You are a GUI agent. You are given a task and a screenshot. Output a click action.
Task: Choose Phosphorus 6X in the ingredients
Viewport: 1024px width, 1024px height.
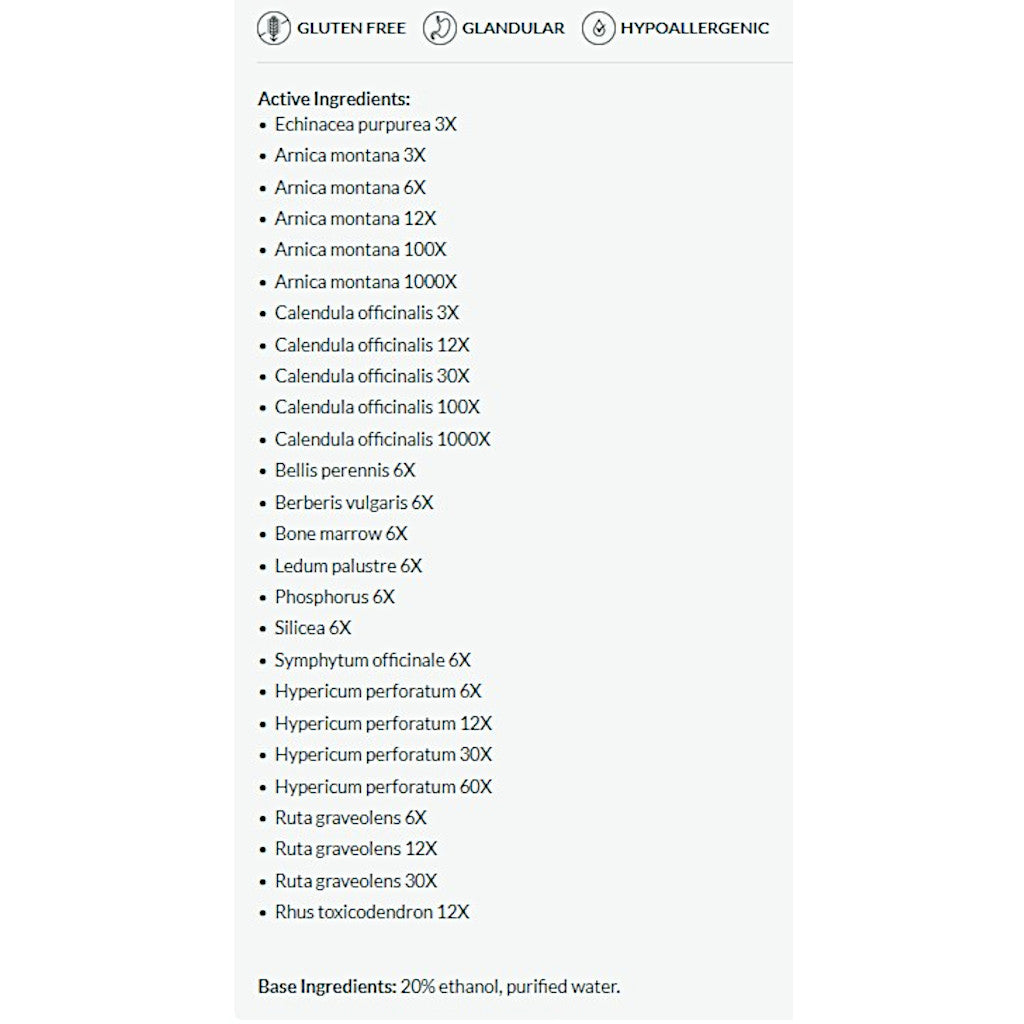click(334, 597)
